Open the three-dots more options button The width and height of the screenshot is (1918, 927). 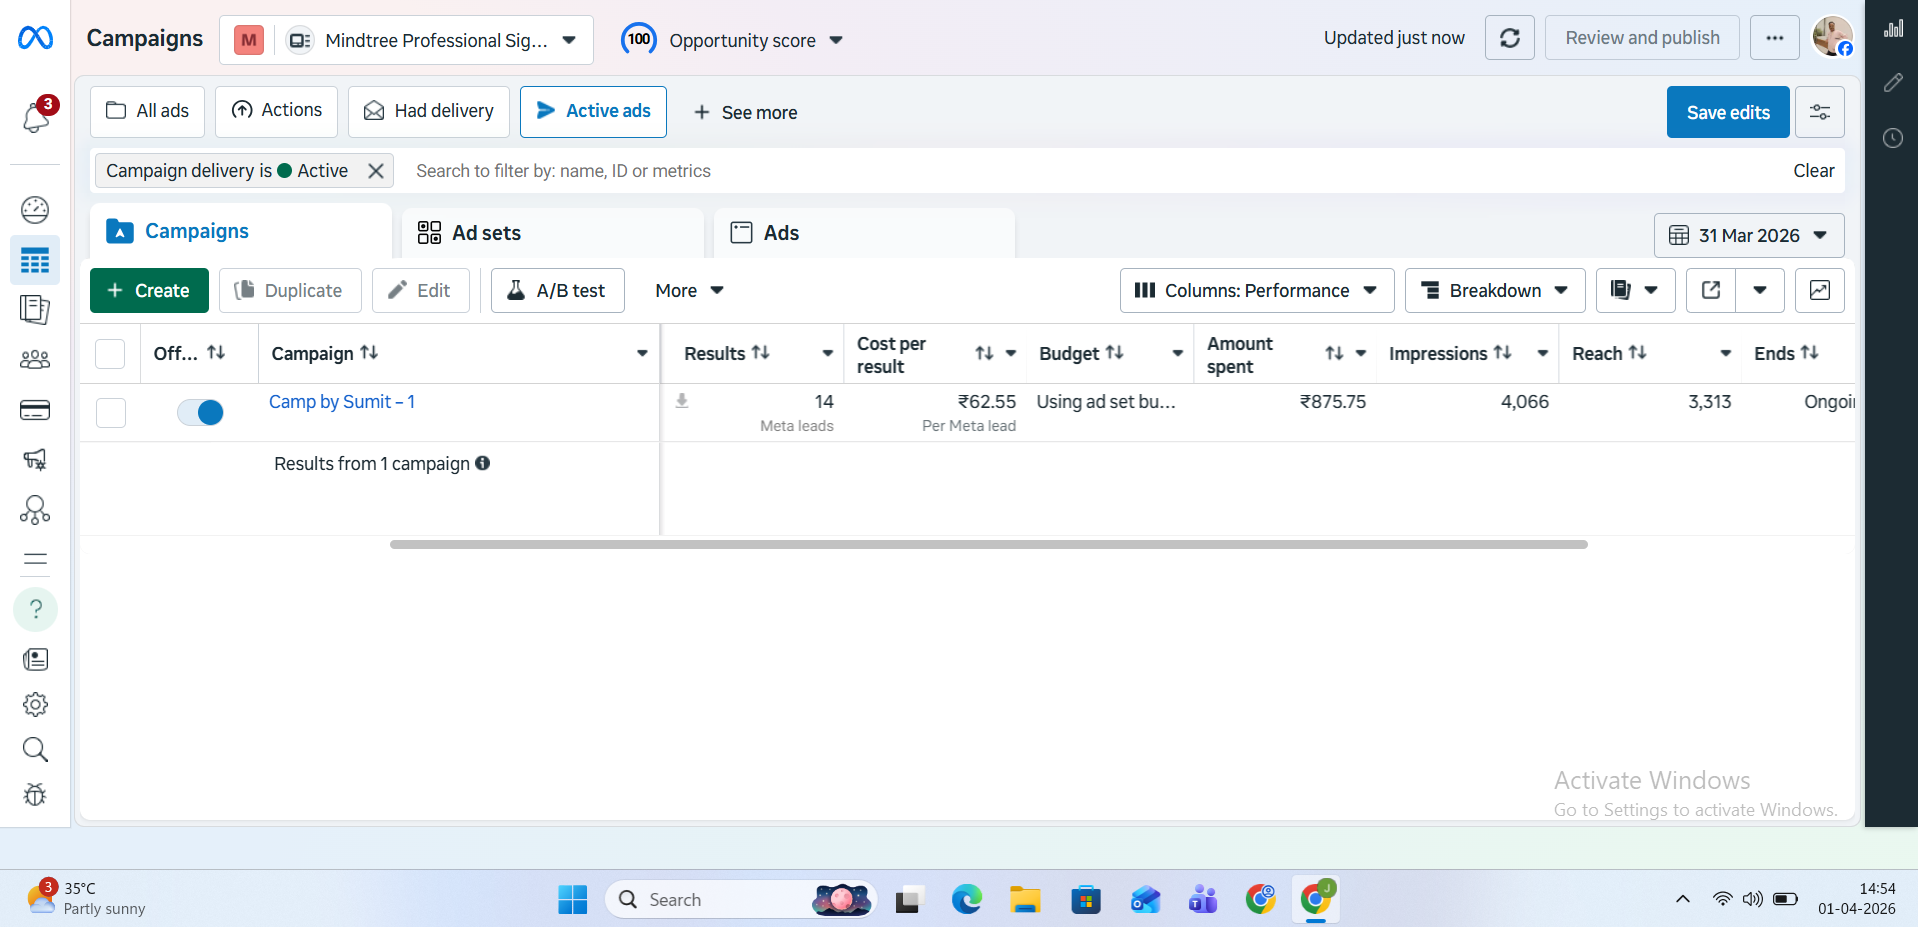[x=1775, y=38]
